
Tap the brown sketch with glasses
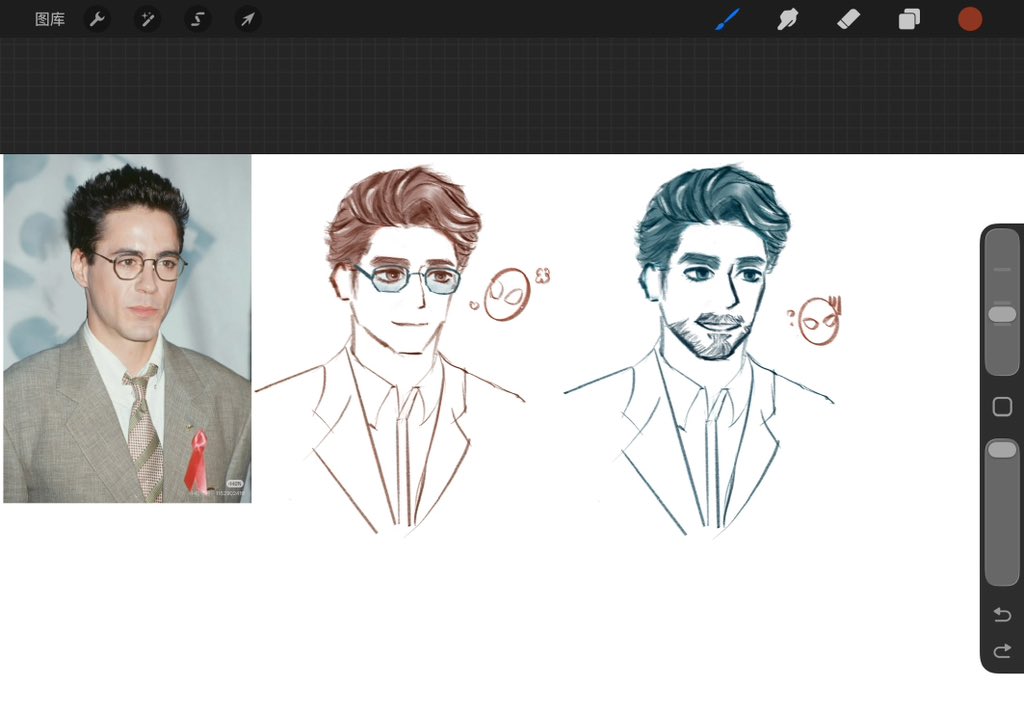pyautogui.click(x=391, y=349)
